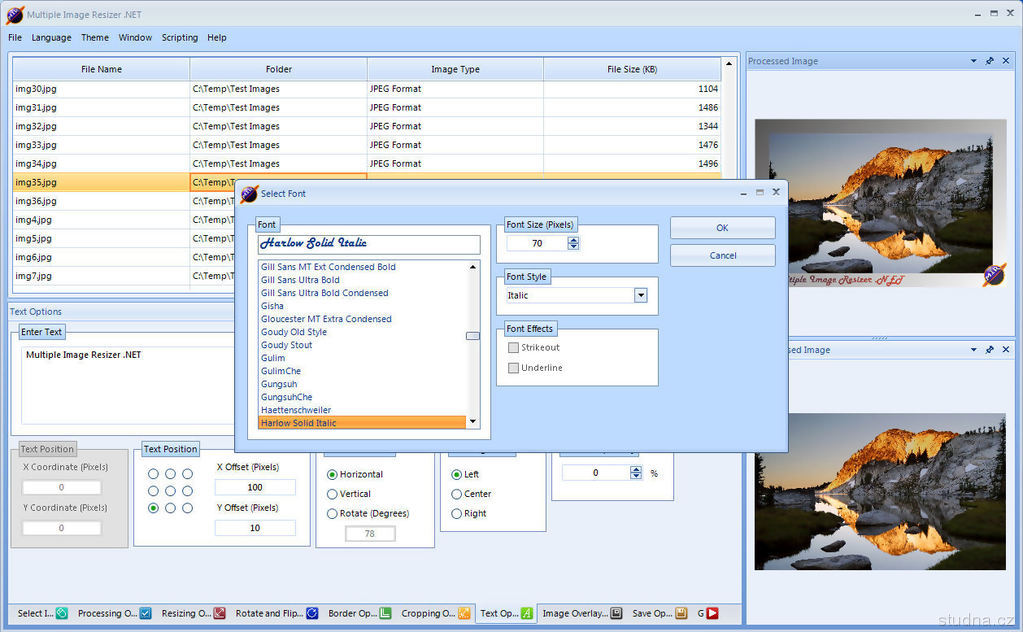
Task: Open the Processing Options tab icon
Action: pyautogui.click(x=146, y=613)
